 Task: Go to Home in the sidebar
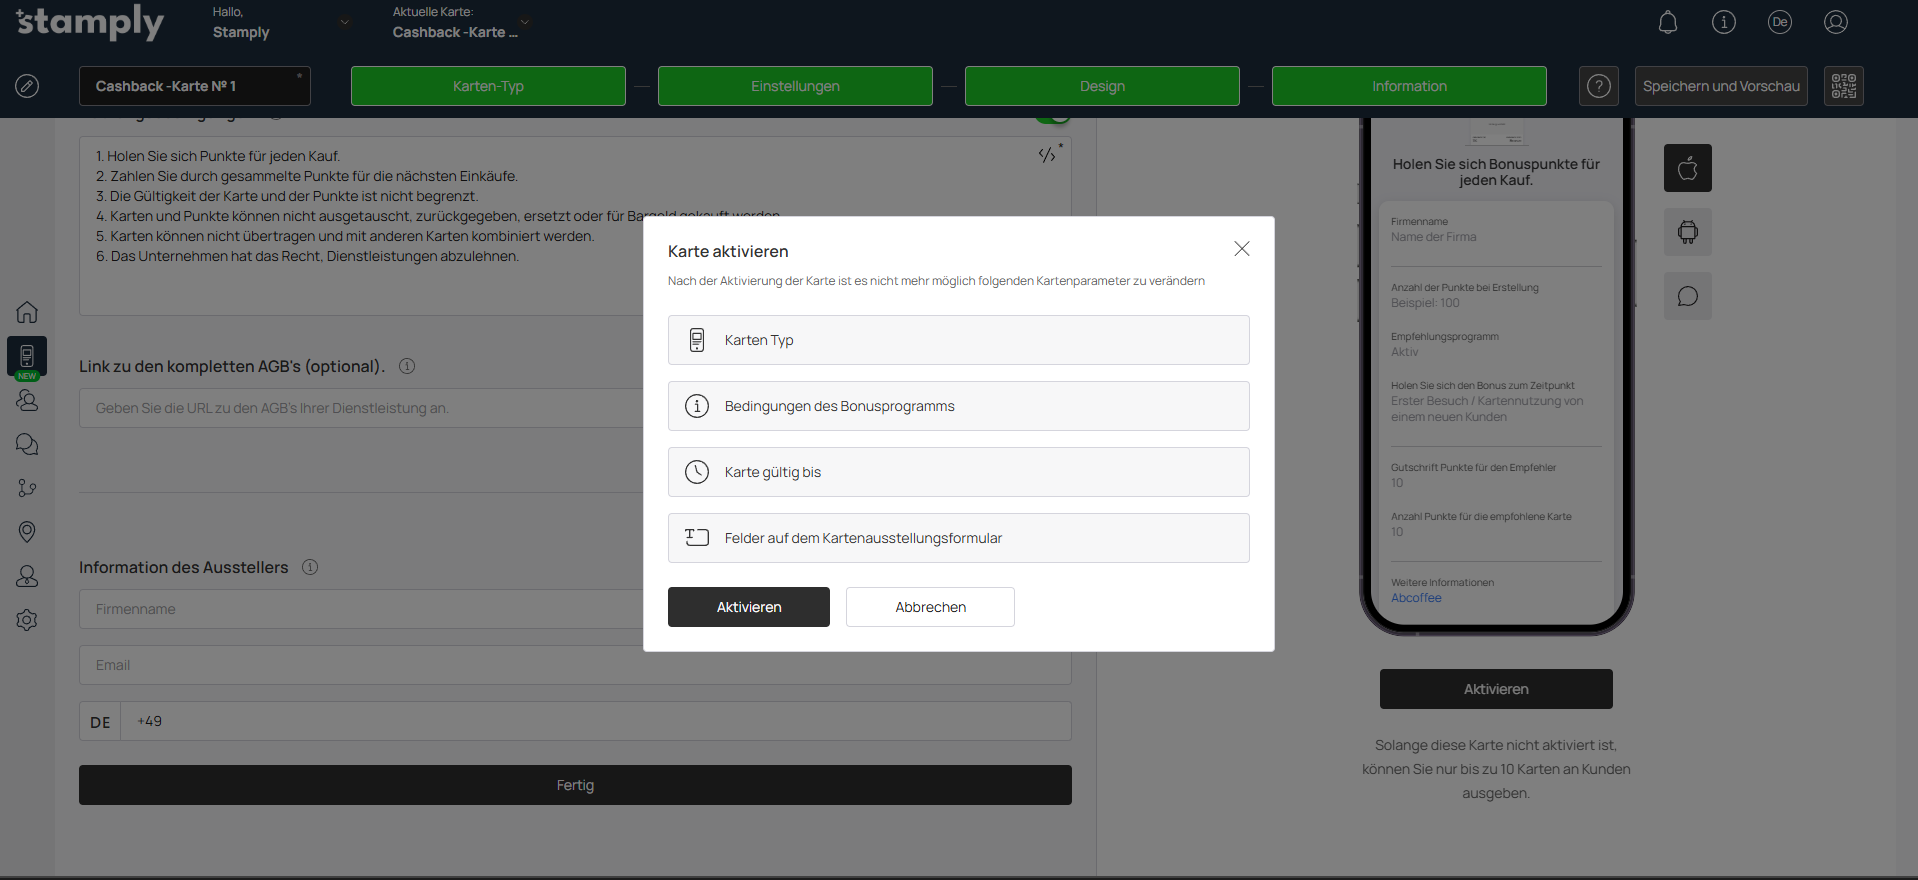tap(27, 312)
